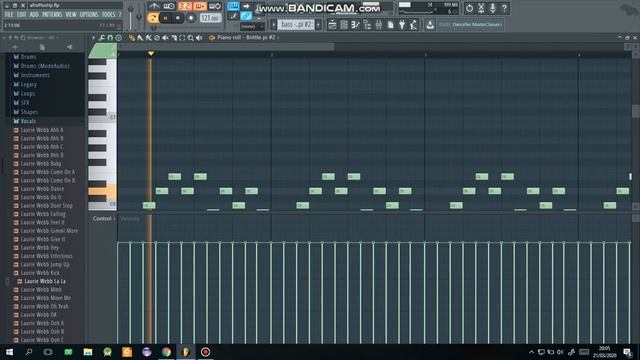
Task: Toggle typing keyboard to piano button
Action: (x=233, y=6)
